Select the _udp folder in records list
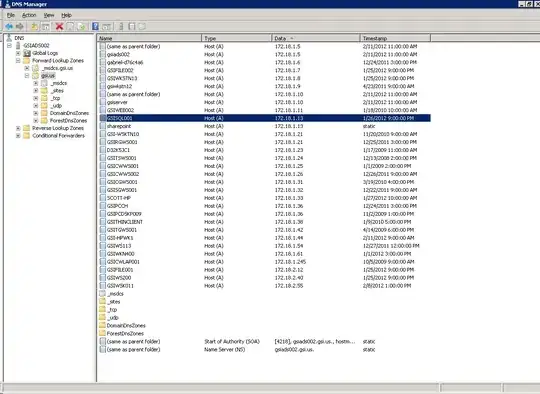 point(113,317)
